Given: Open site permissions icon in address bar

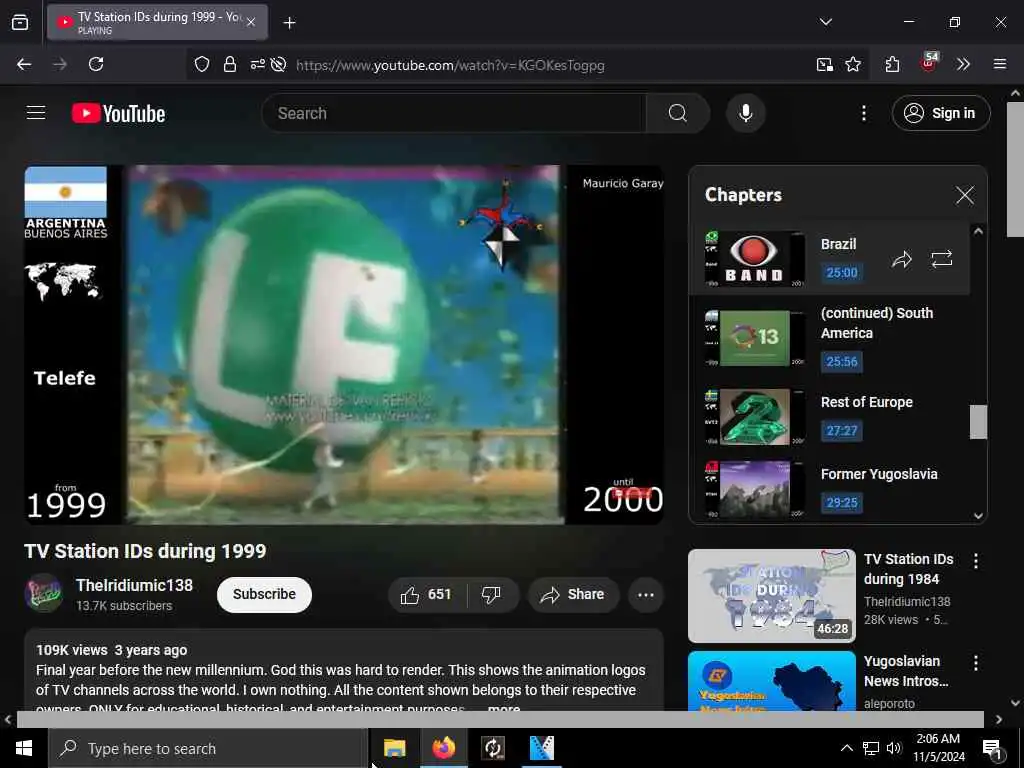Looking at the screenshot, I should 257,64.
